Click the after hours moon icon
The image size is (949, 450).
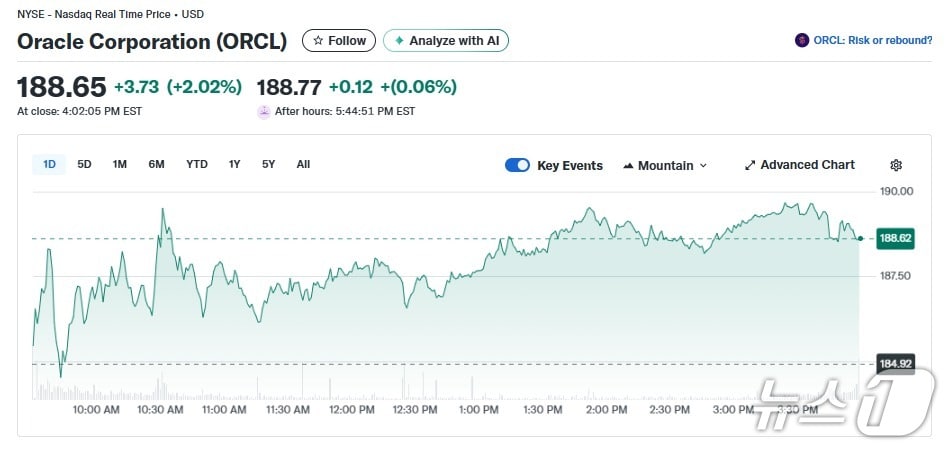tap(264, 112)
